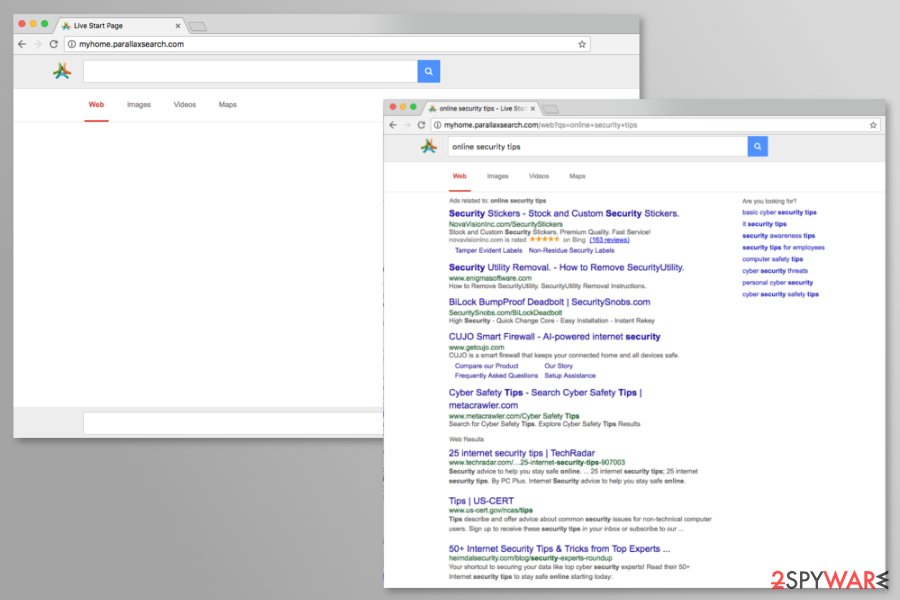
Task: Click related search 'cyber security threats'
Action: (775, 271)
